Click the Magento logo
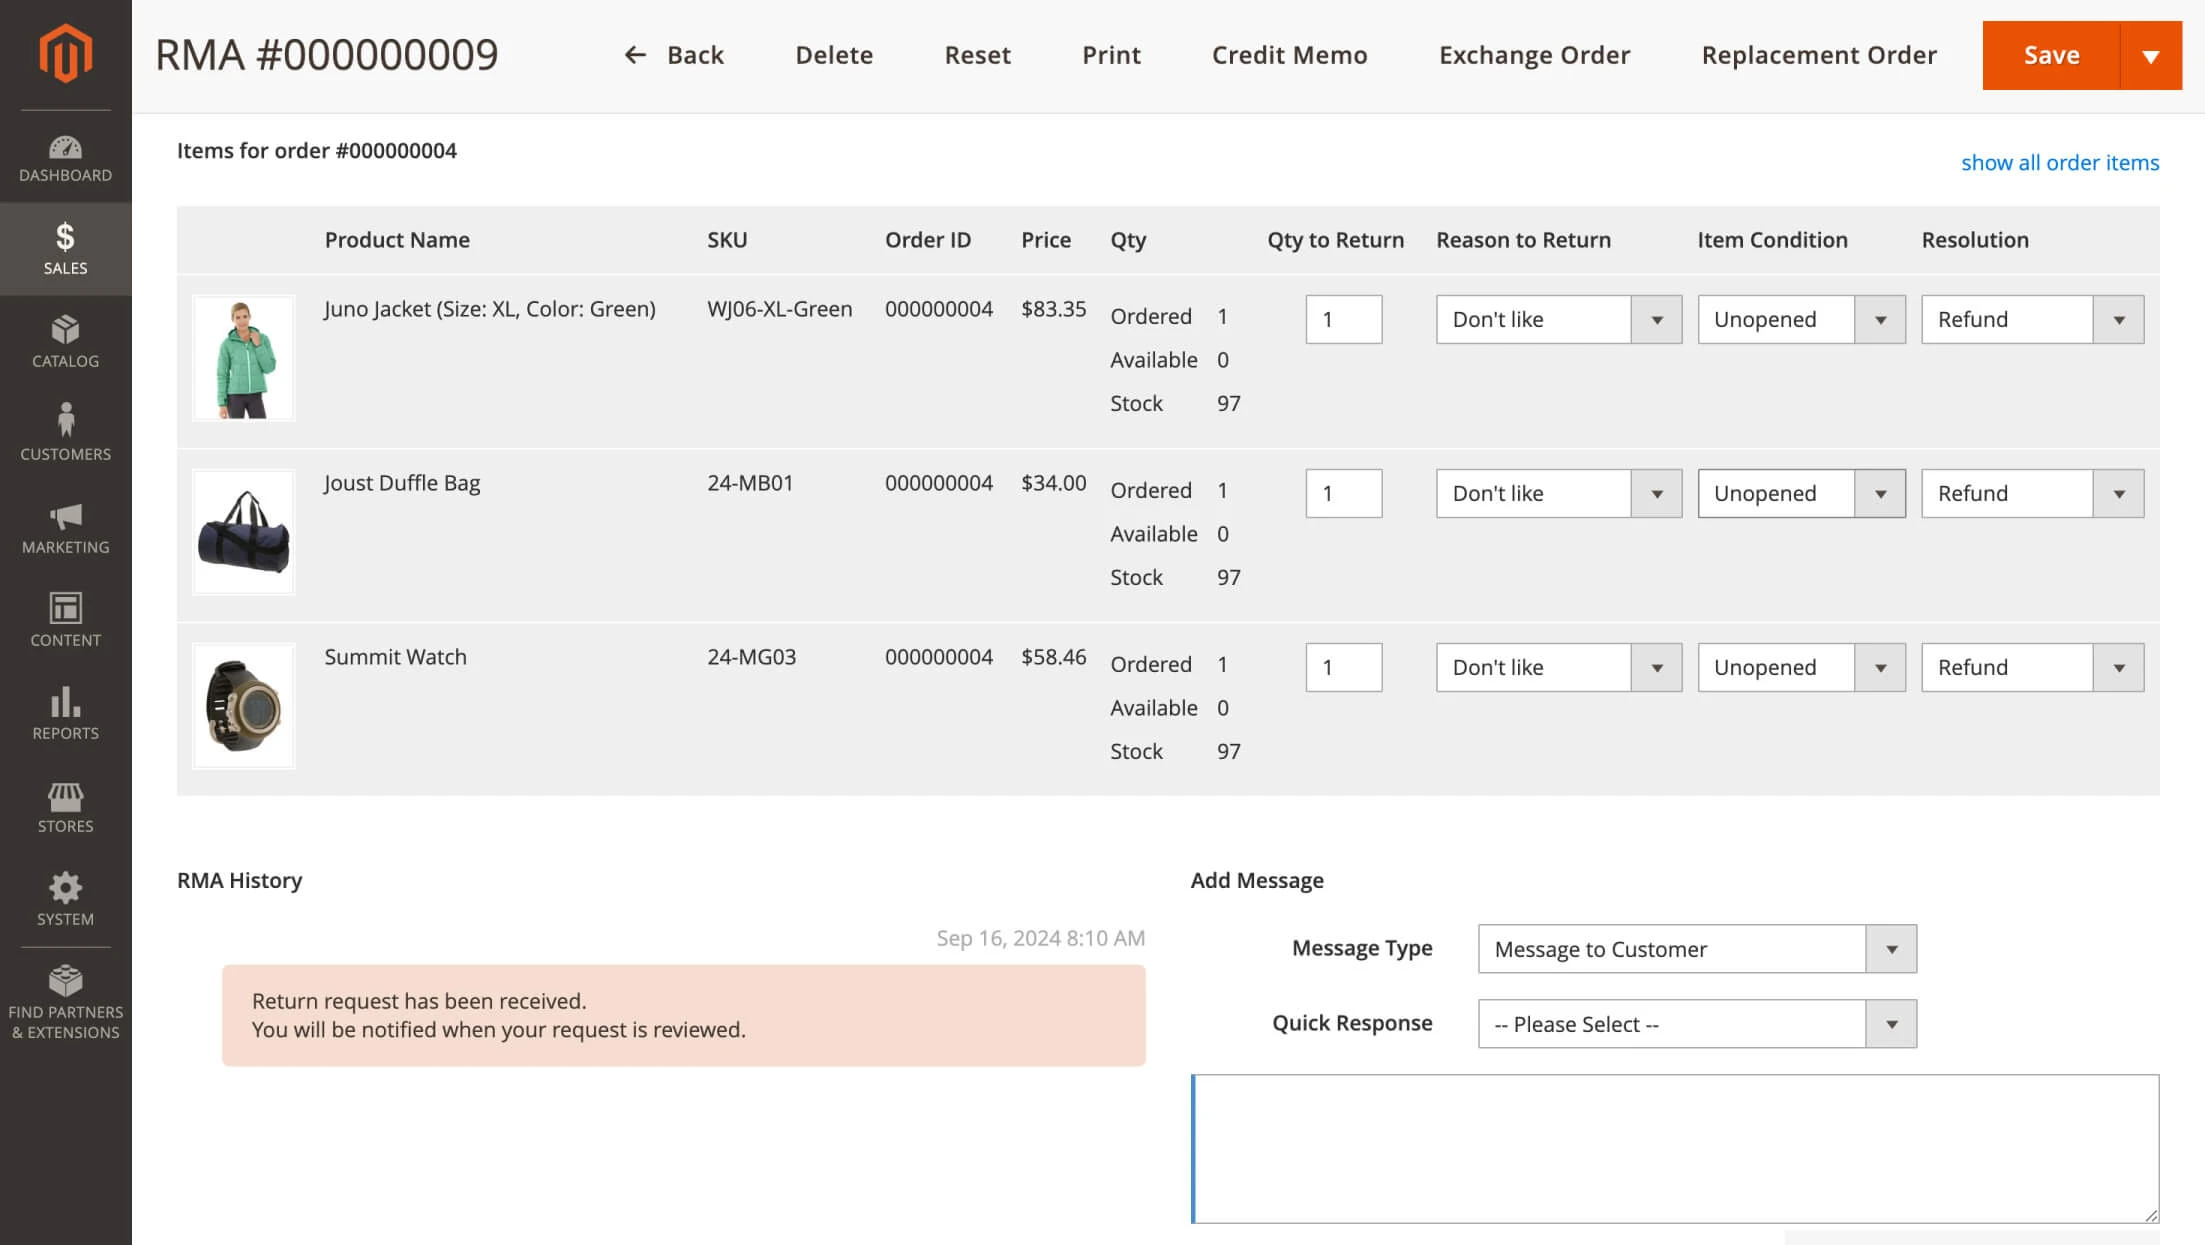This screenshot has height=1245, width=2205. tap(64, 52)
